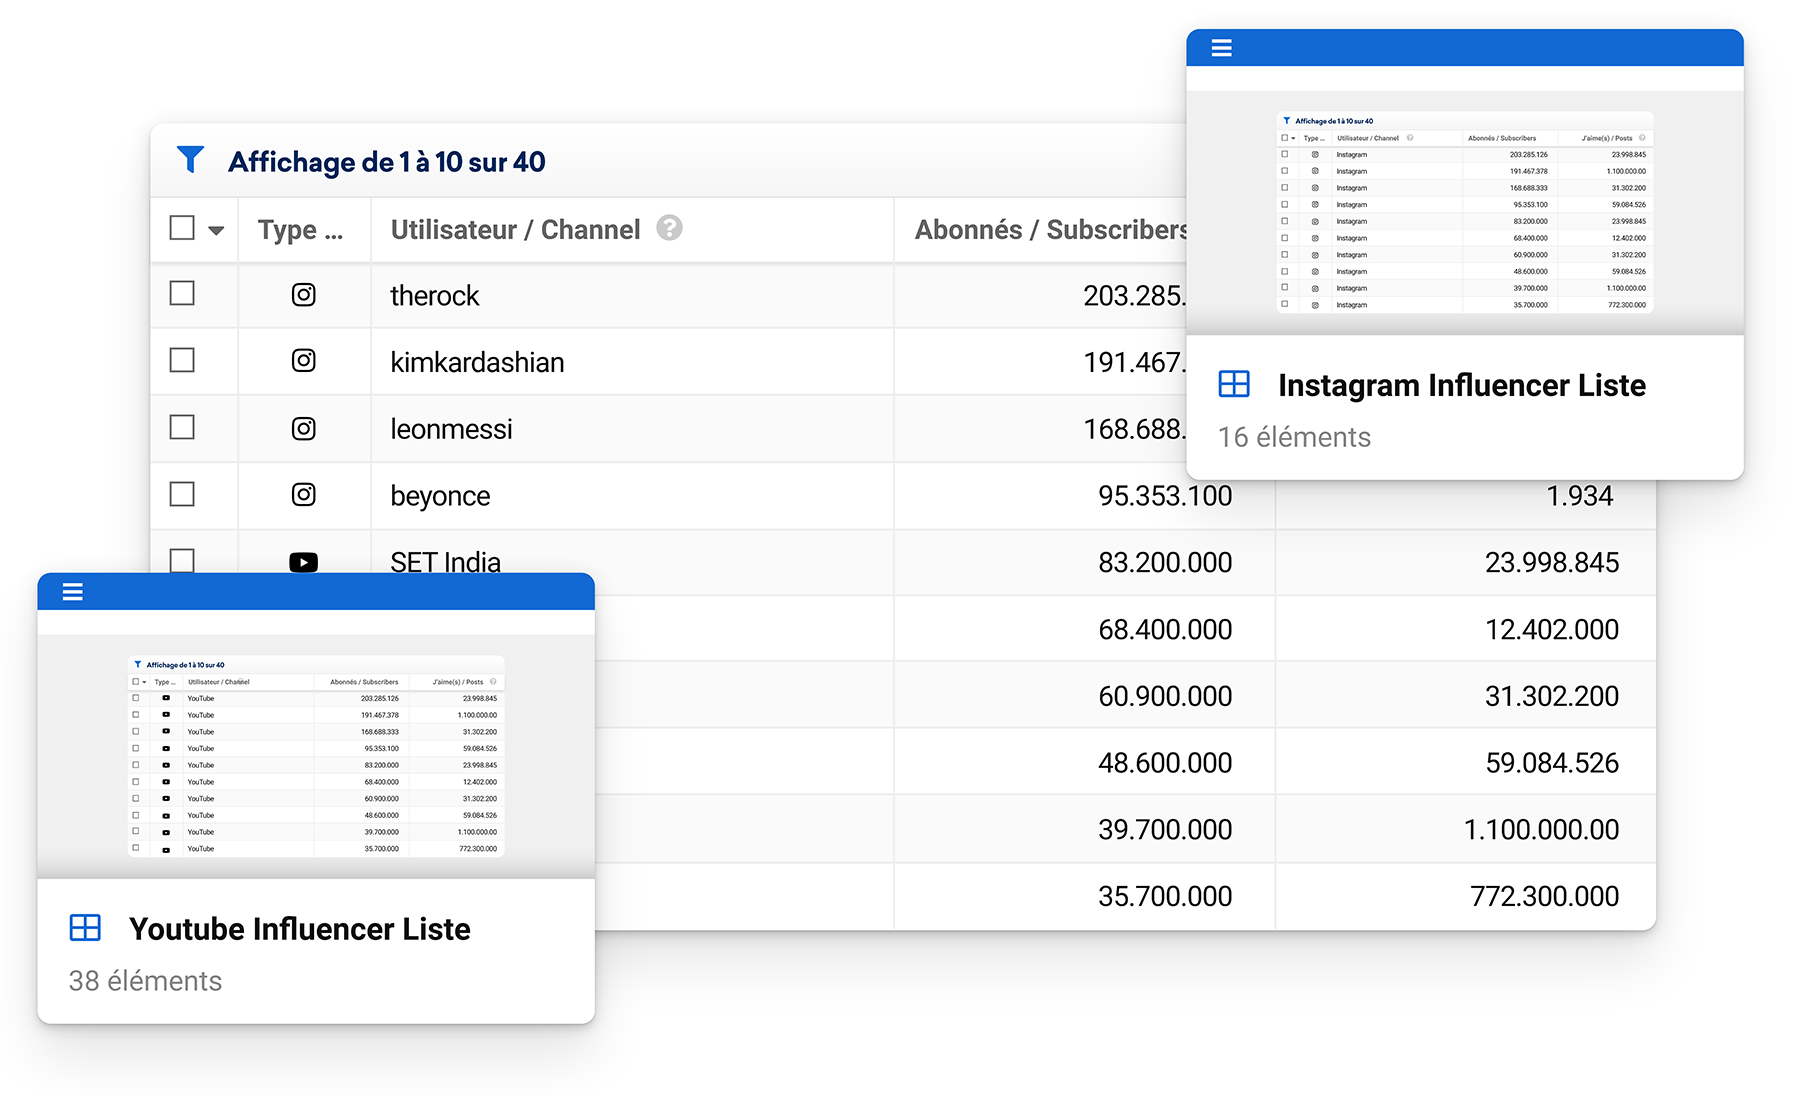Screen dimensions: 1806x1096
Task: Open hamburger menu on Youtube Influencer card
Action: 73,592
